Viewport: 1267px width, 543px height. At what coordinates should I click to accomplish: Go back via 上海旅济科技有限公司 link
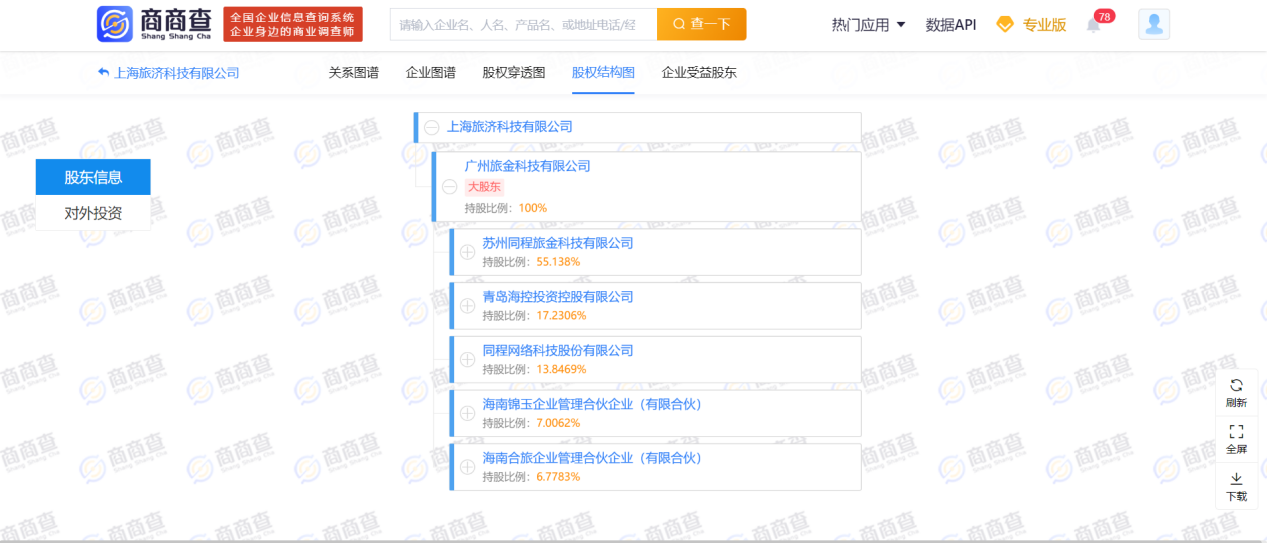(x=177, y=73)
